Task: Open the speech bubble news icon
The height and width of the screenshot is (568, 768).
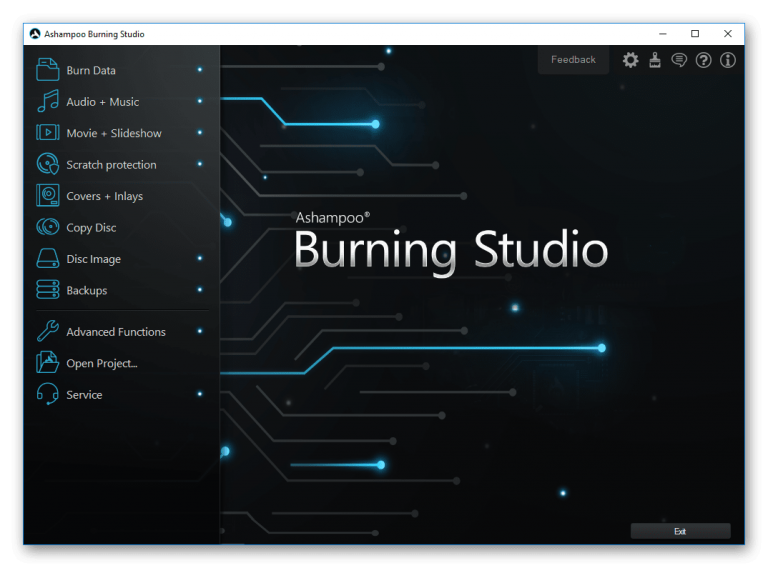Action: pyautogui.click(x=679, y=60)
